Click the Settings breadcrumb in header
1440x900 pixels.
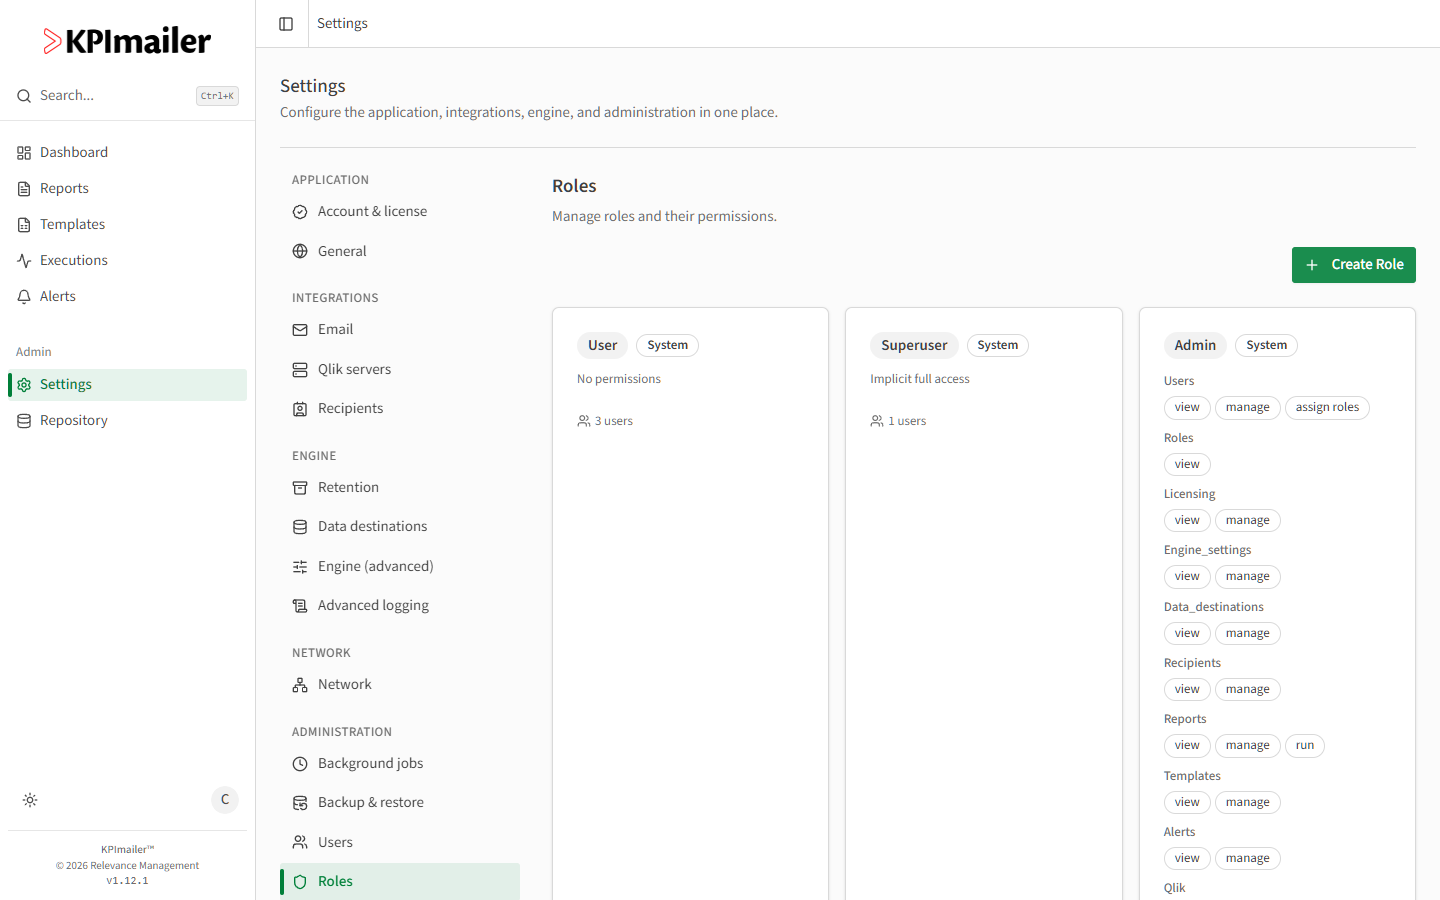342,24
